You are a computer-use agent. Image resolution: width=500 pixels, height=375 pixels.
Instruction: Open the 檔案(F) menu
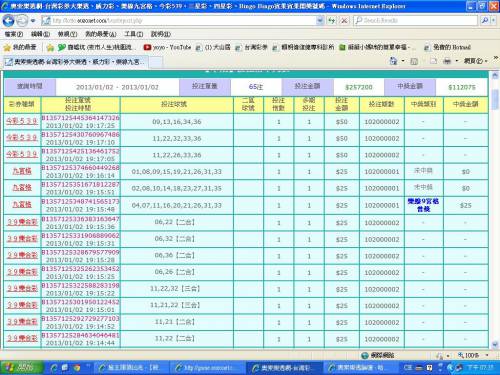coord(14,34)
